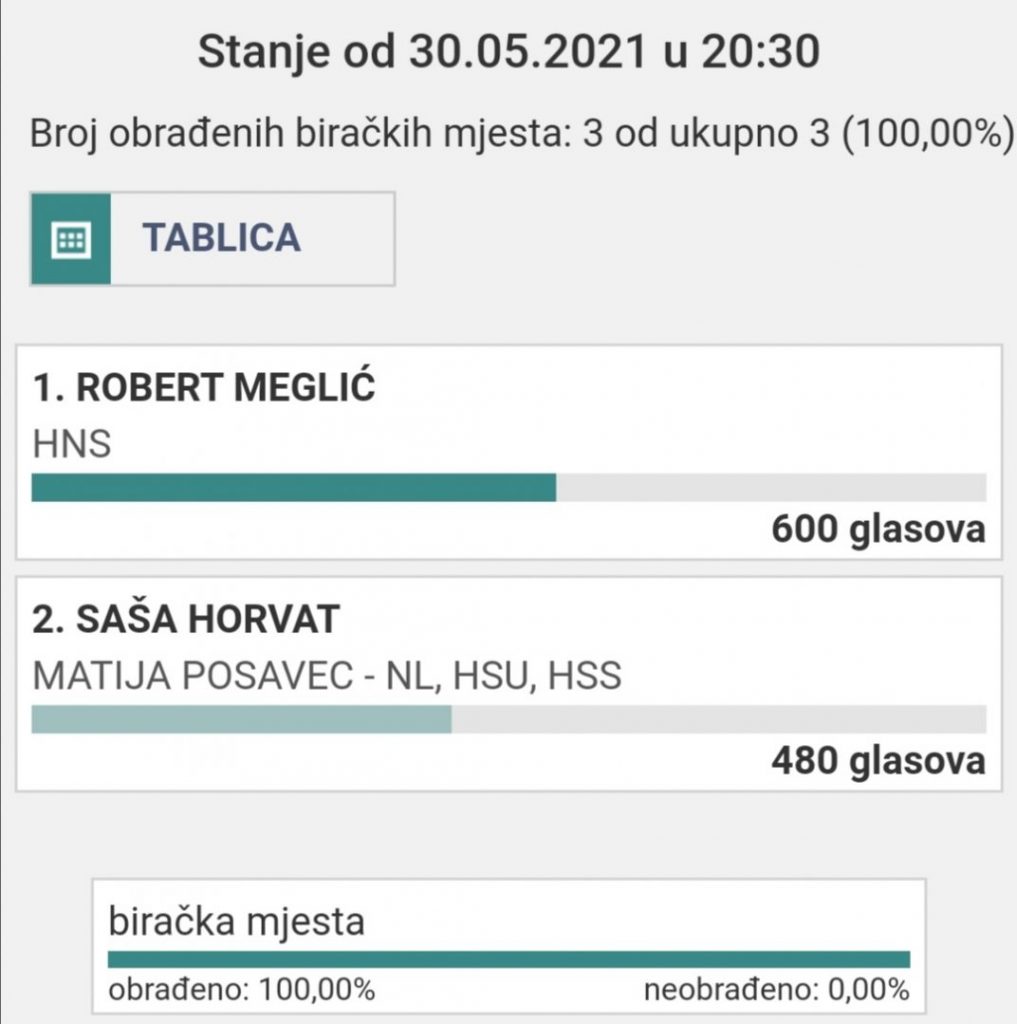Click the biračka mjesta heading
Image resolution: width=1017 pixels, height=1024 pixels.
tap(236, 921)
